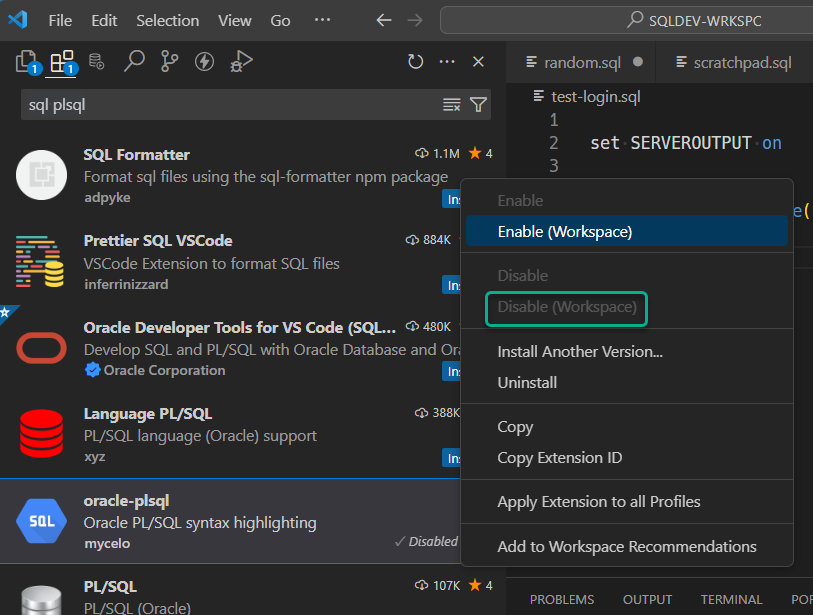Choose Enable (Workspace) in context menu
The image size is (813, 615).
coord(627,231)
